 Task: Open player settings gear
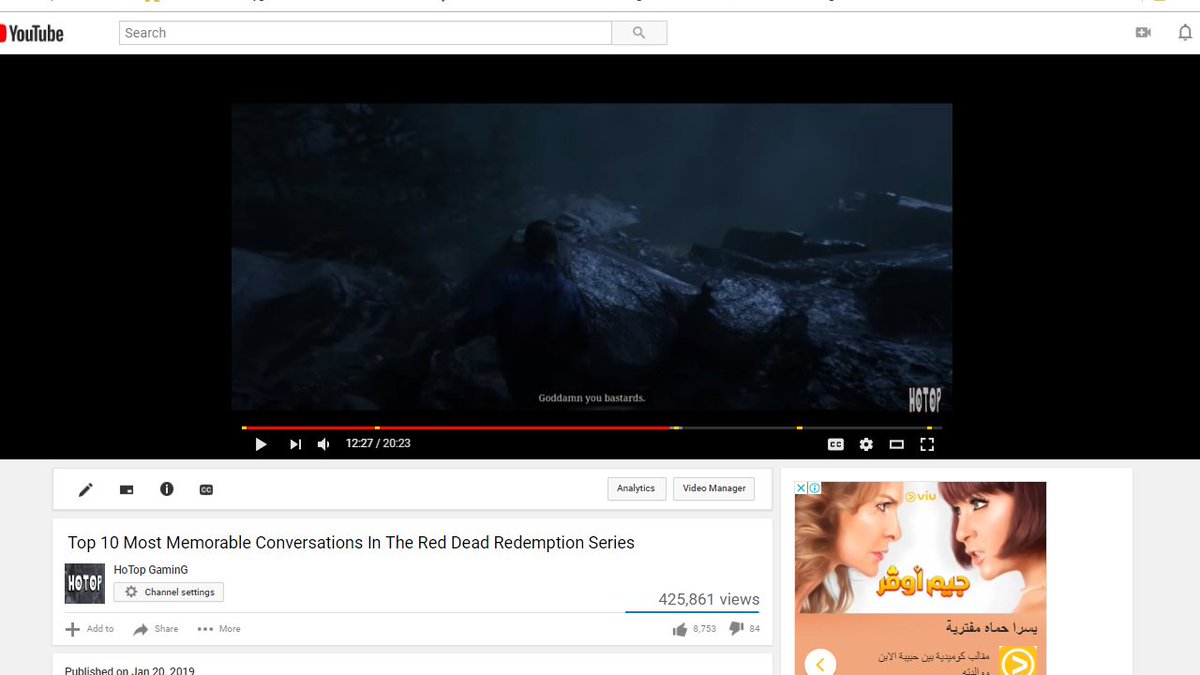866,444
